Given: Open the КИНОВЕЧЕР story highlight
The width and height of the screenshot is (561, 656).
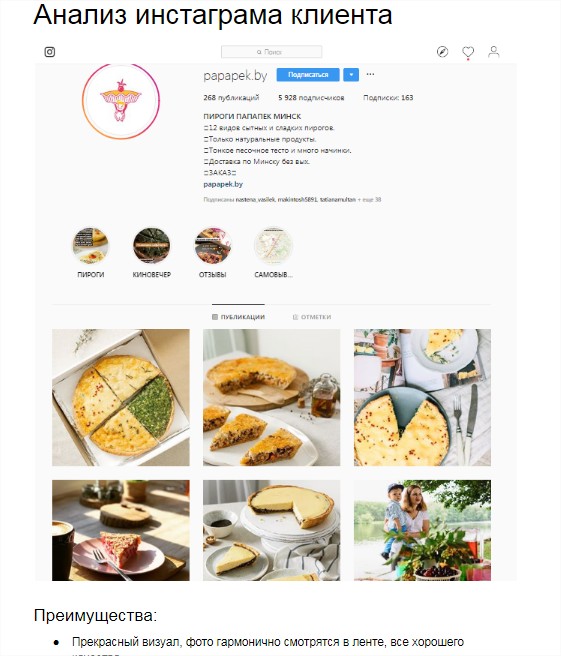Looking at the screenshot, I should (151, 246).
